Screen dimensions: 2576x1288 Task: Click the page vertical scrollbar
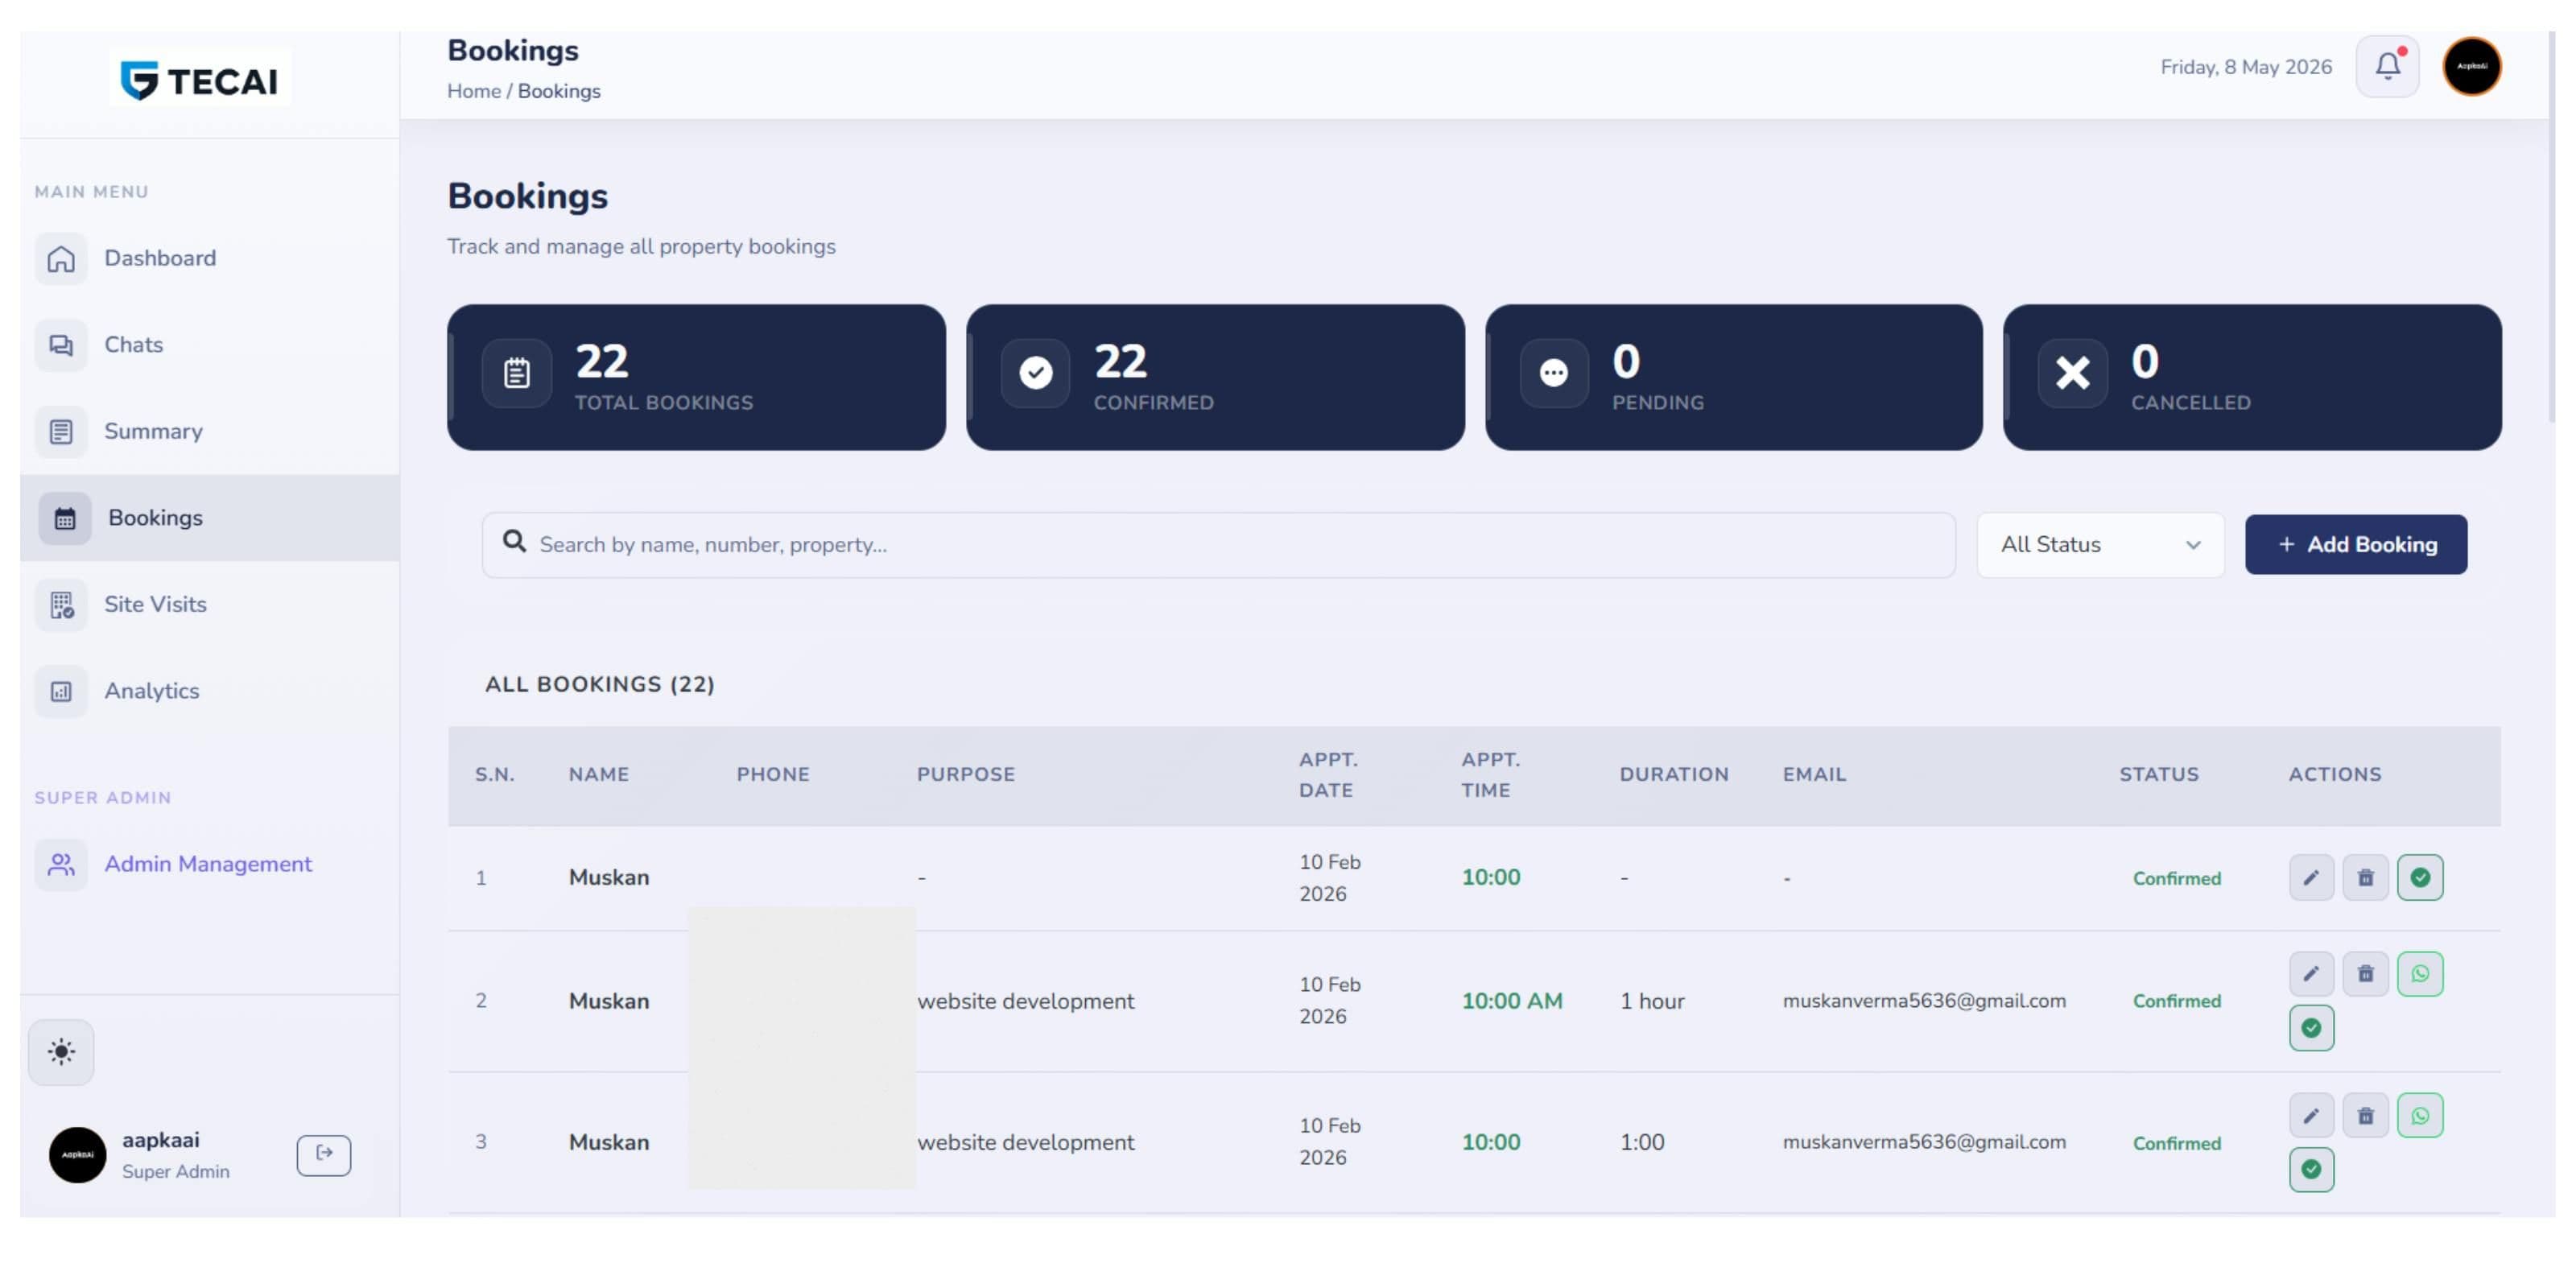point(2551,225)
